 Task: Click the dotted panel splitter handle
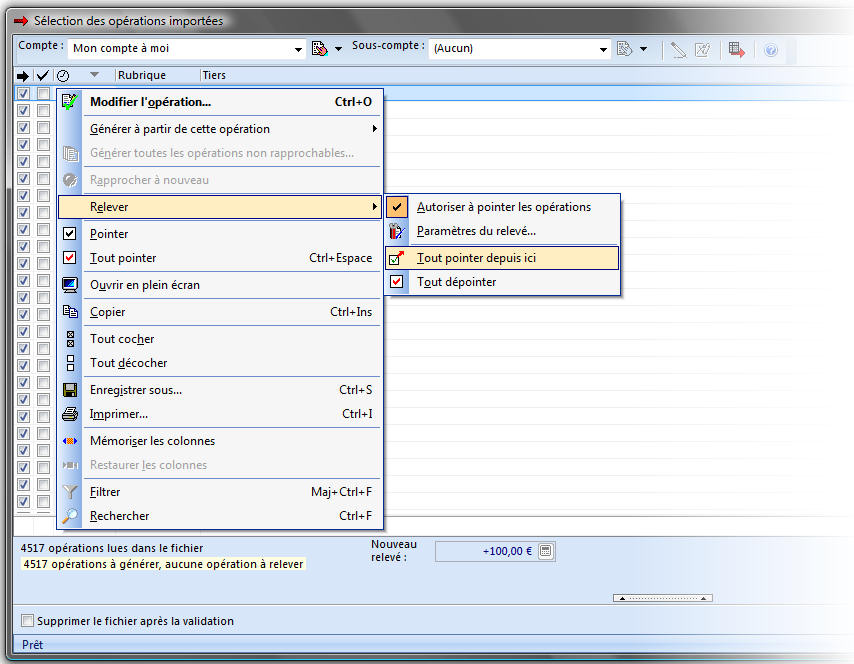coord(662,598)
